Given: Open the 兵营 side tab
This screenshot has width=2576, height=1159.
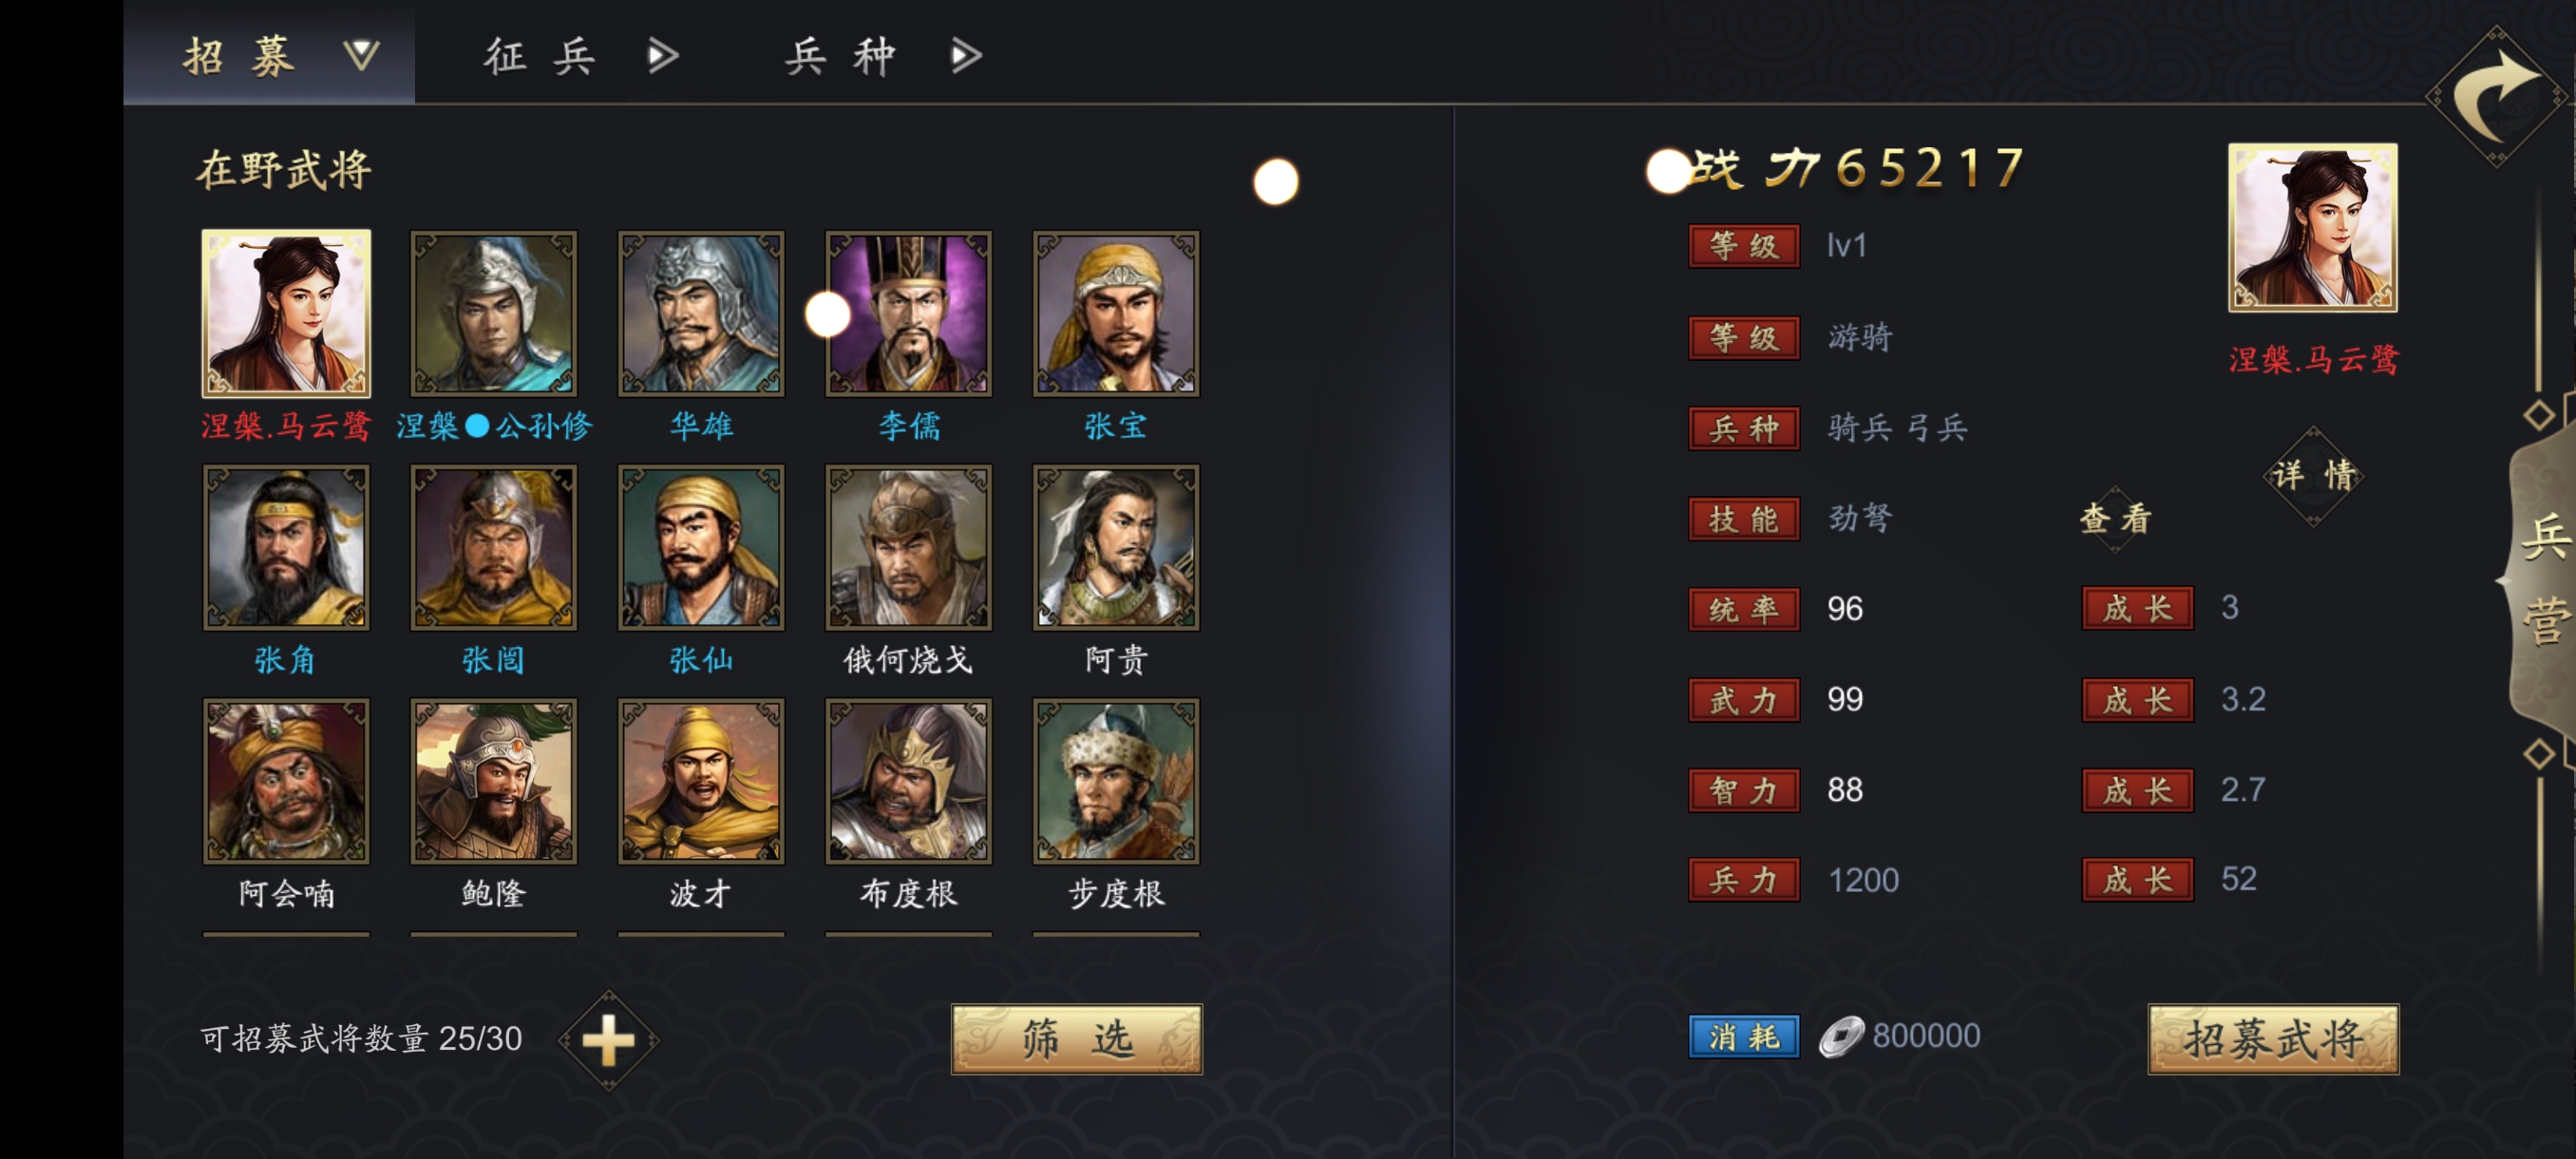Looking at the screenshot, I should (x=2541, y=580).
